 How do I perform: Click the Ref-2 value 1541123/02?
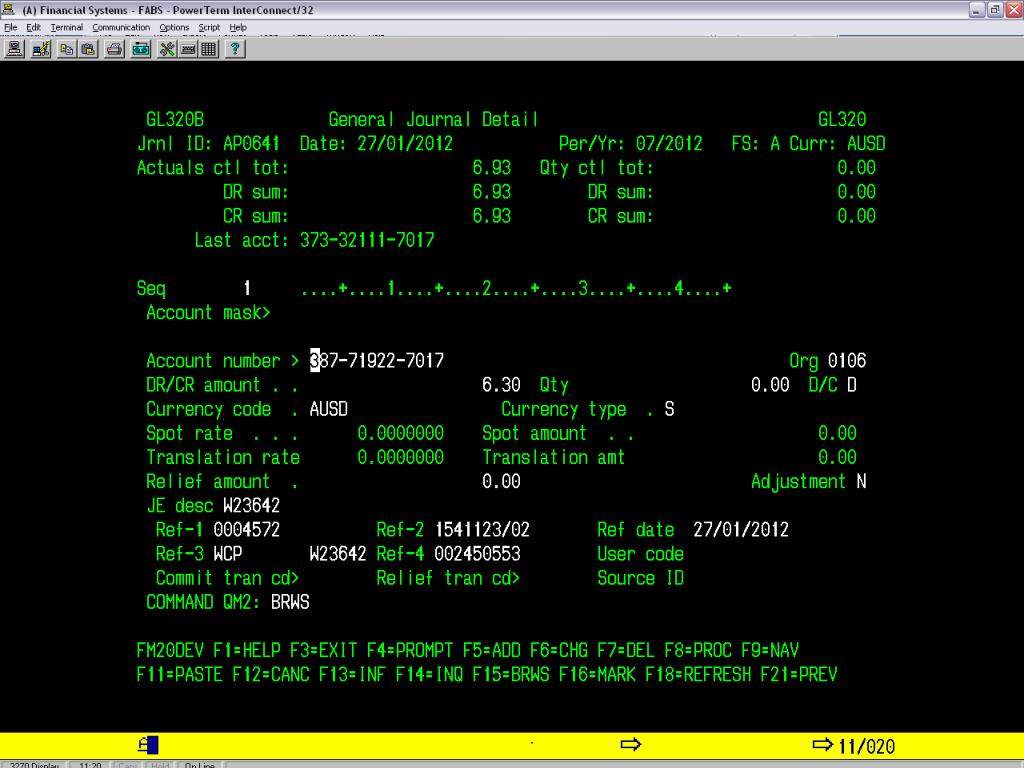click(482, 530)
